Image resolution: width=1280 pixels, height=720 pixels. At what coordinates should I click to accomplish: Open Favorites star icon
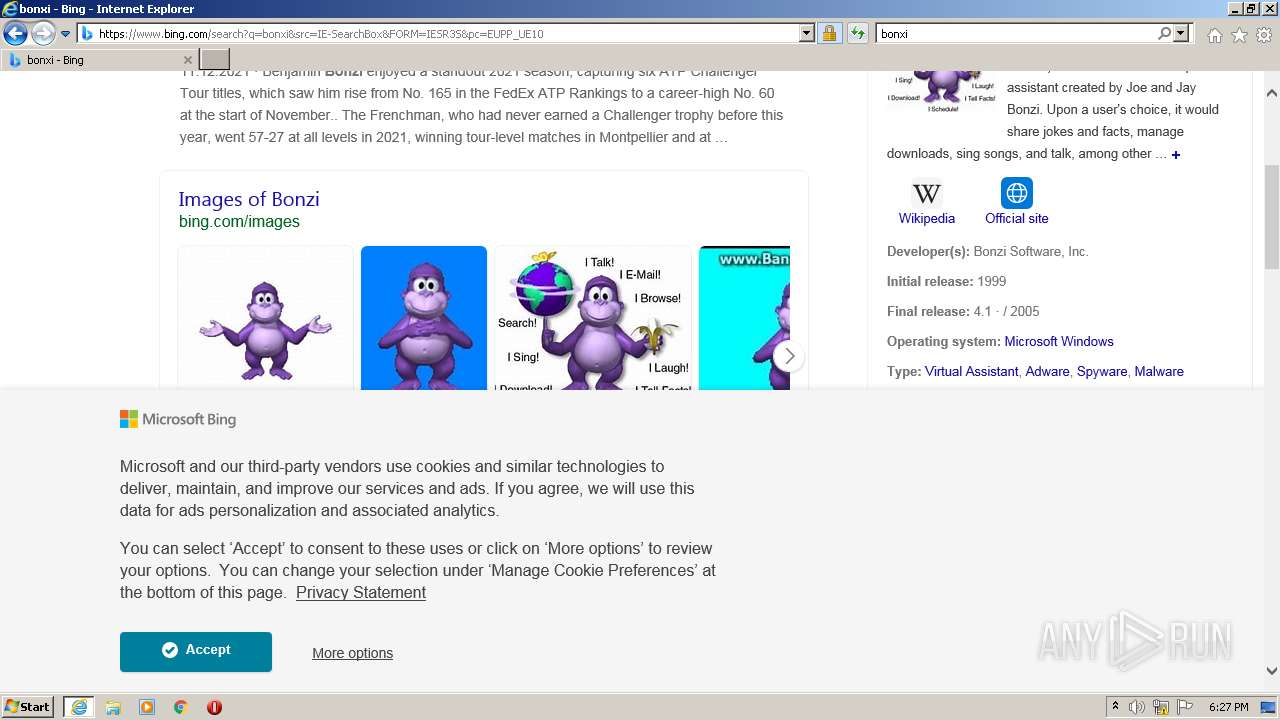point(1239,35)
